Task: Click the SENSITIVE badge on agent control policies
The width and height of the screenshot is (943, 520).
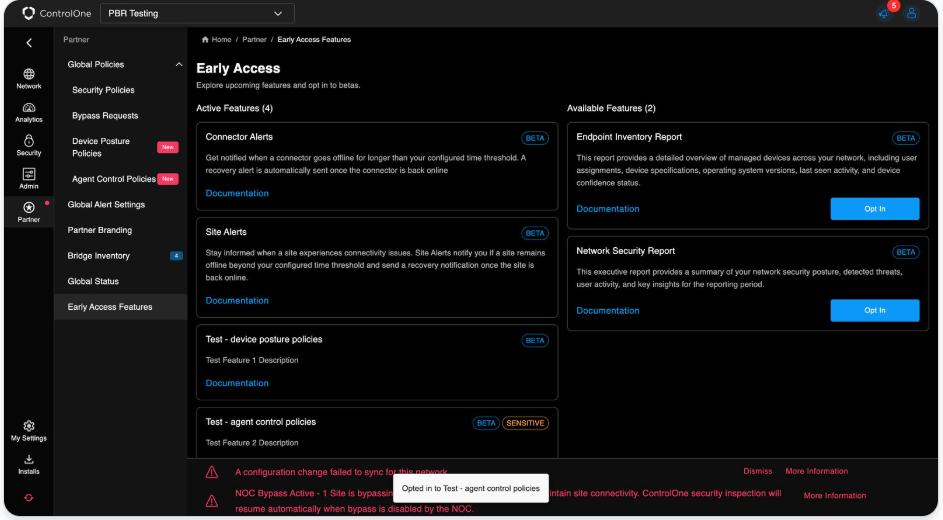Action: [x=525, y=423]
